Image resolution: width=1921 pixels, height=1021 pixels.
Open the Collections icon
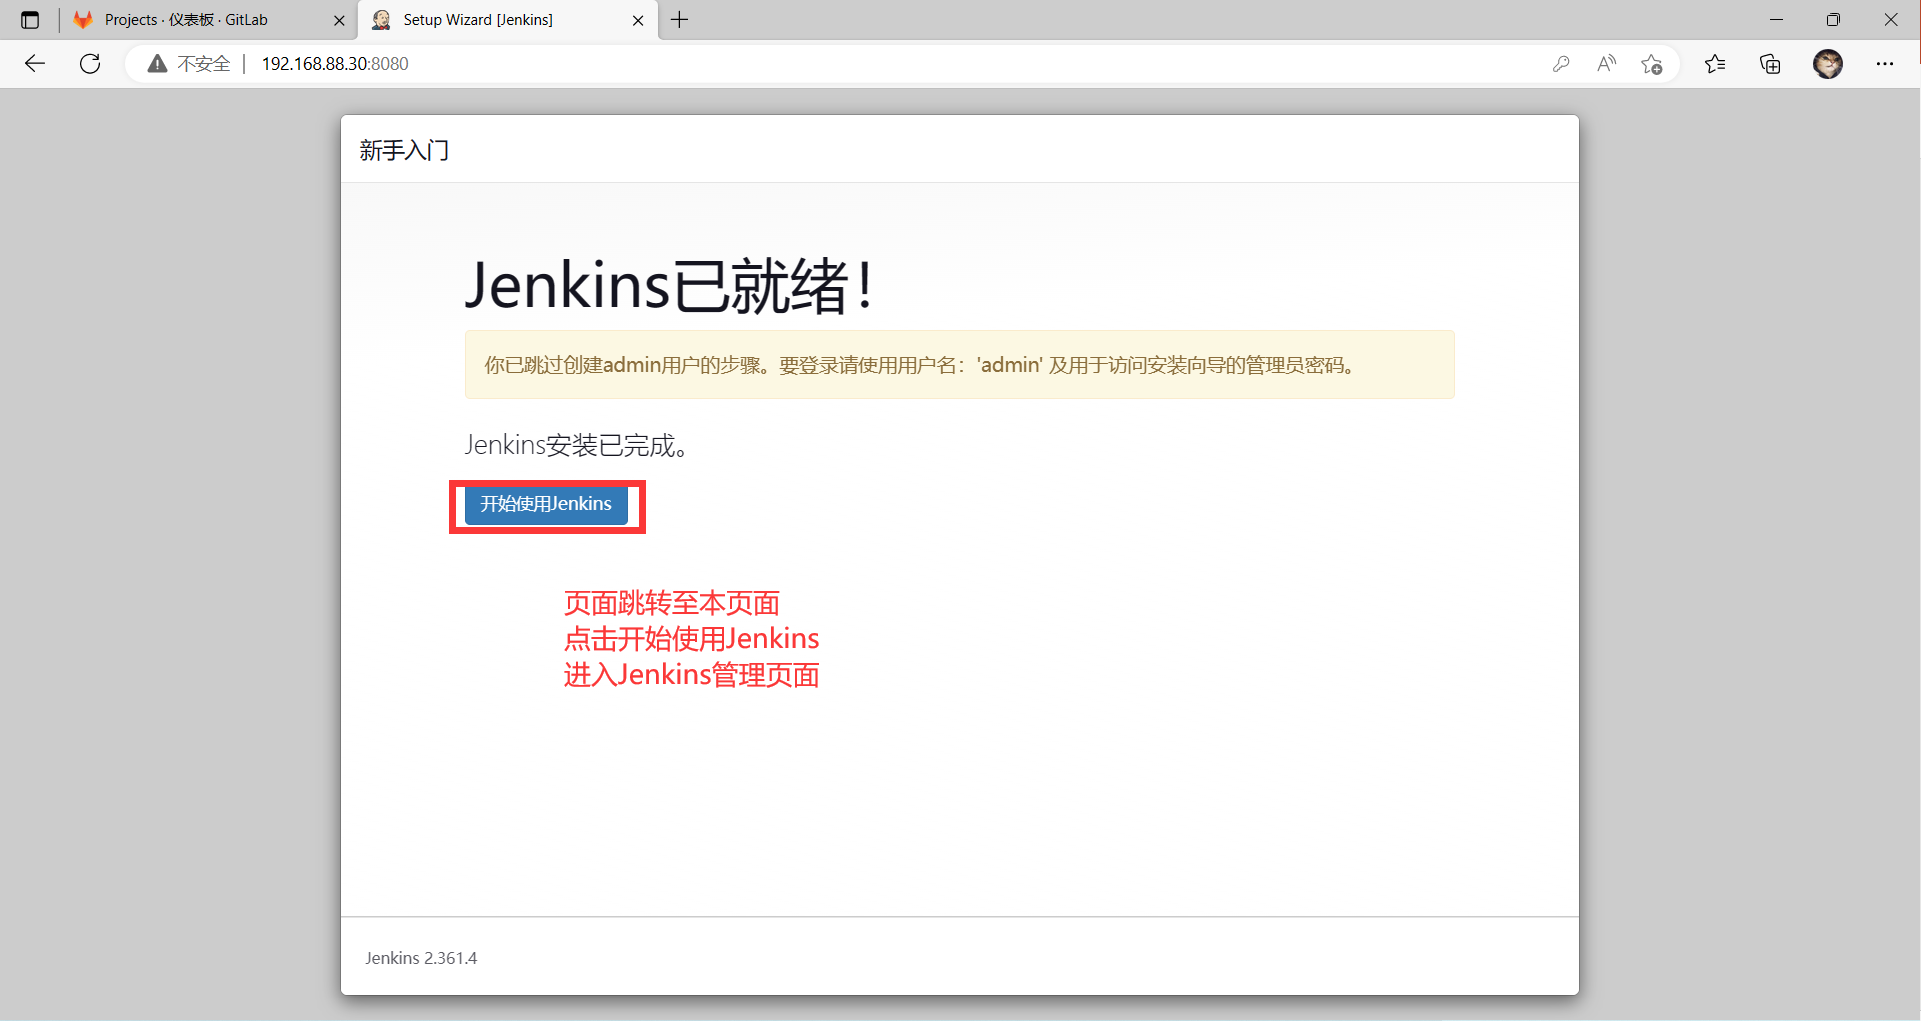pyautogui.click(x=1770, y=64)
